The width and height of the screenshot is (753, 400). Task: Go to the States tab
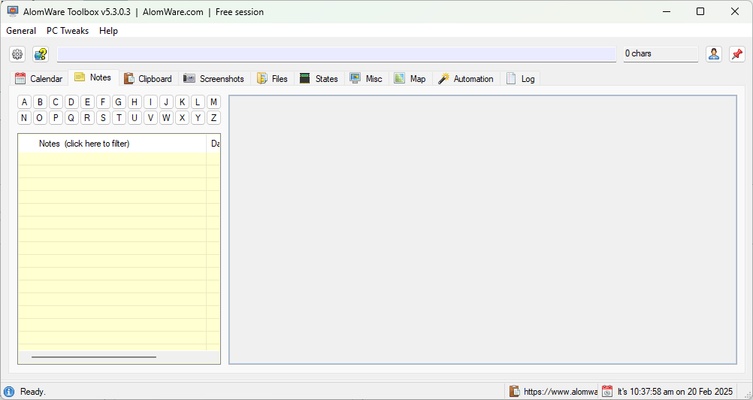pyautogui.click(x=319, y=79)
